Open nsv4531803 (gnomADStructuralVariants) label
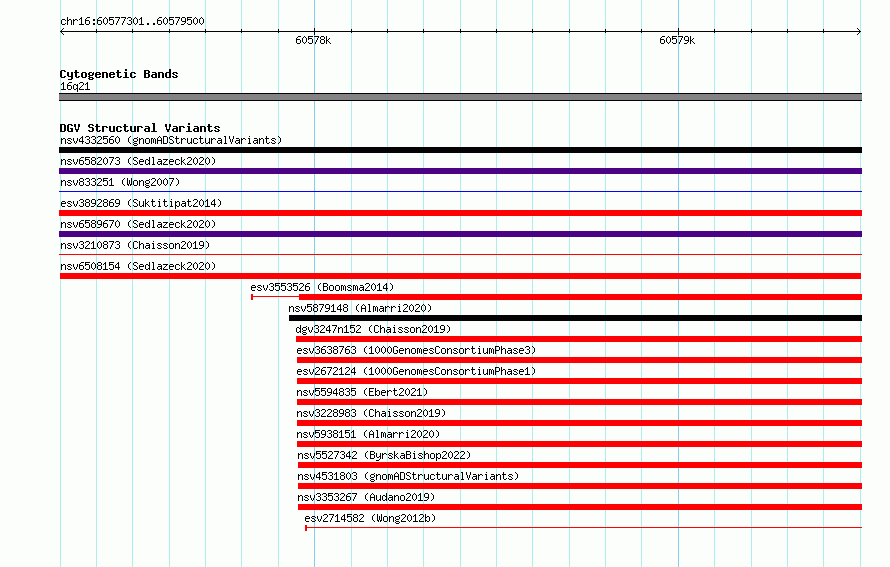The width and height of the screenshot is (890, 567). click(408, 476)
